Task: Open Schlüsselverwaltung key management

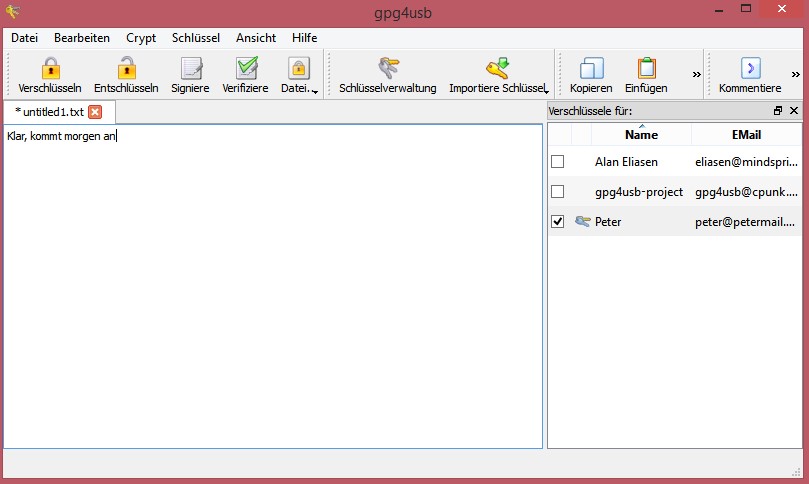Action: coord(387,68)
